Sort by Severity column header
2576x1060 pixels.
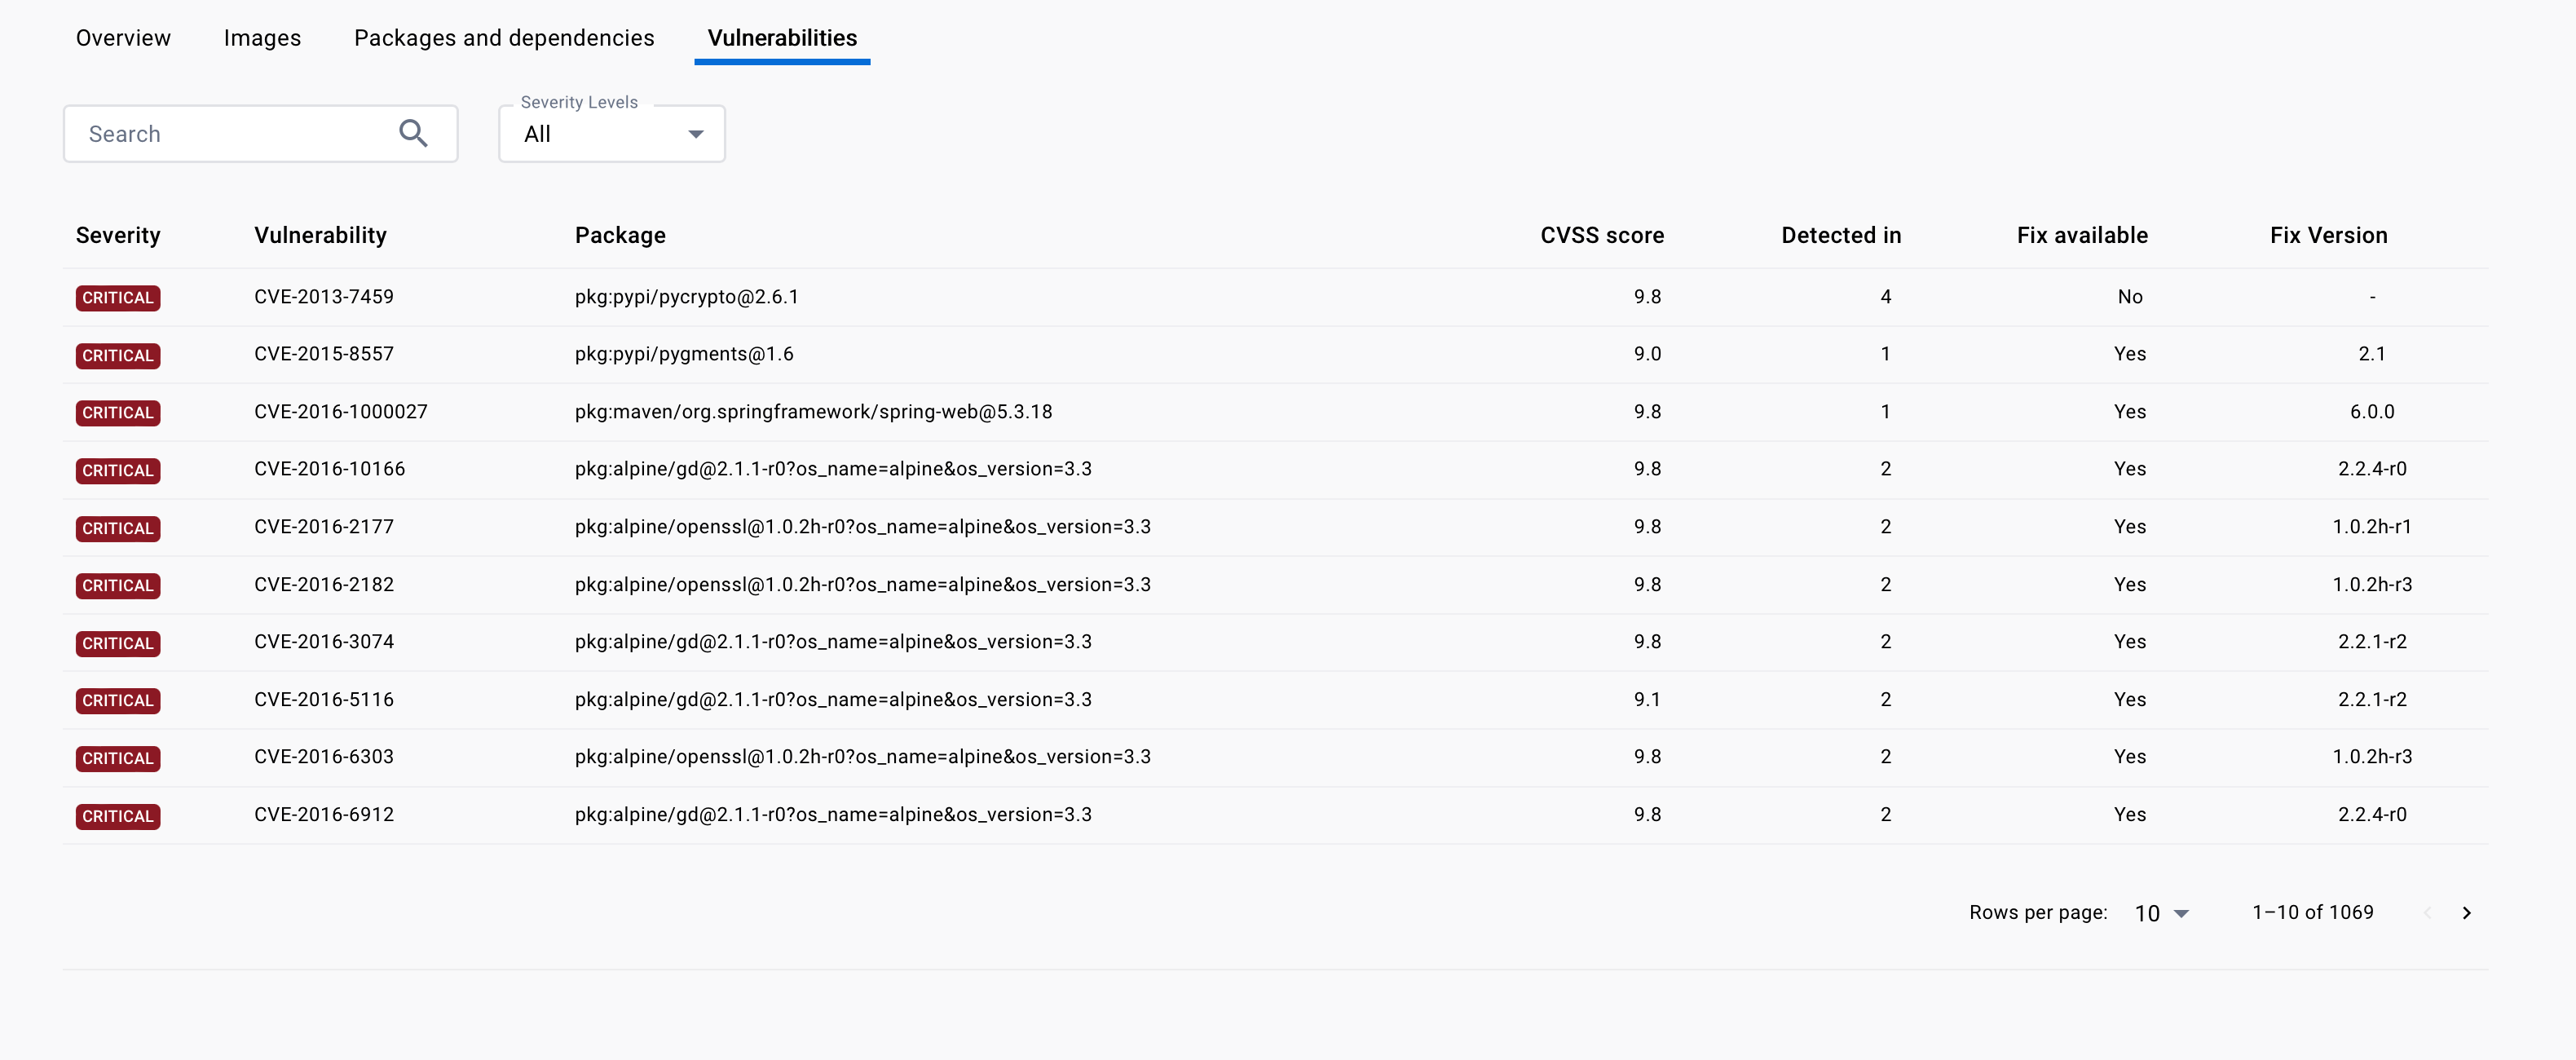tap(118, 235)
